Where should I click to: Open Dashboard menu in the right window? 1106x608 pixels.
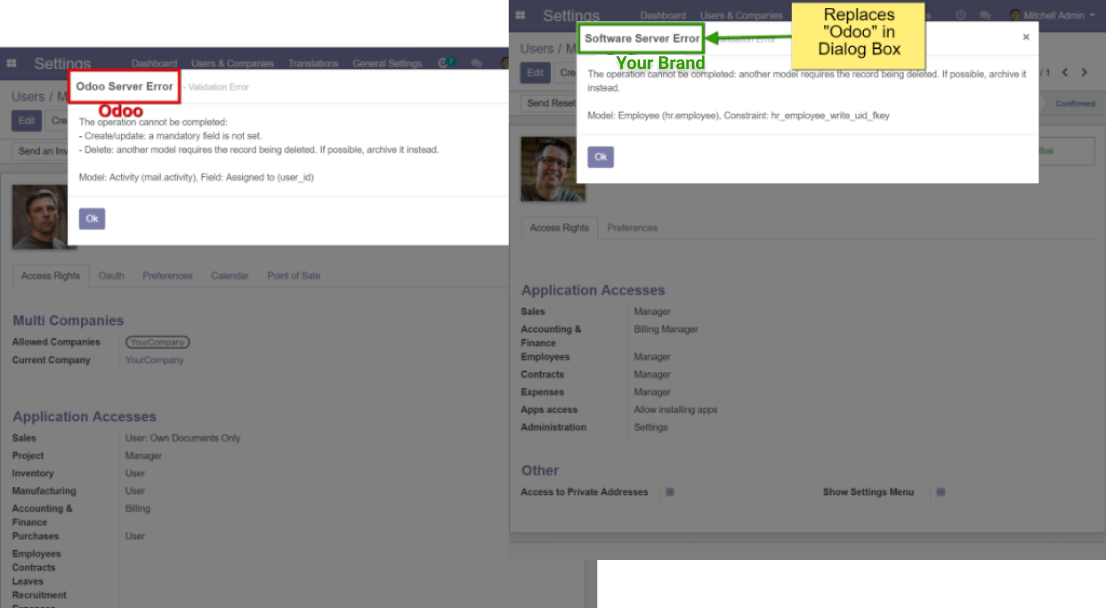[663, 16]
